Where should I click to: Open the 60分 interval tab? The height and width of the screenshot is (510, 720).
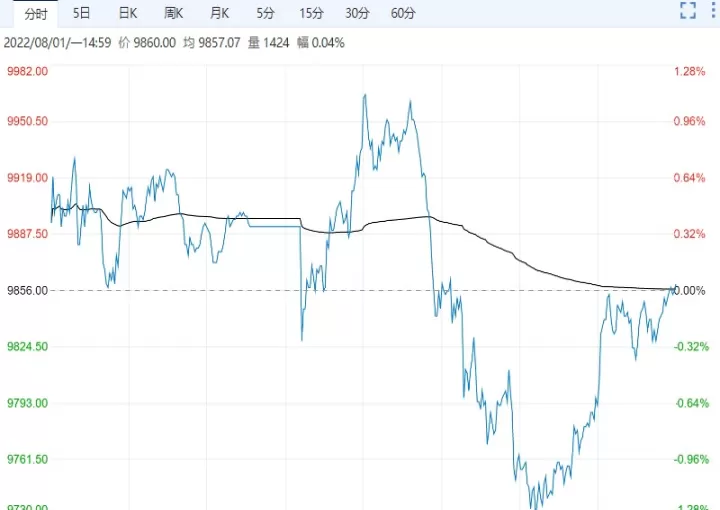(x=403, y=13)
